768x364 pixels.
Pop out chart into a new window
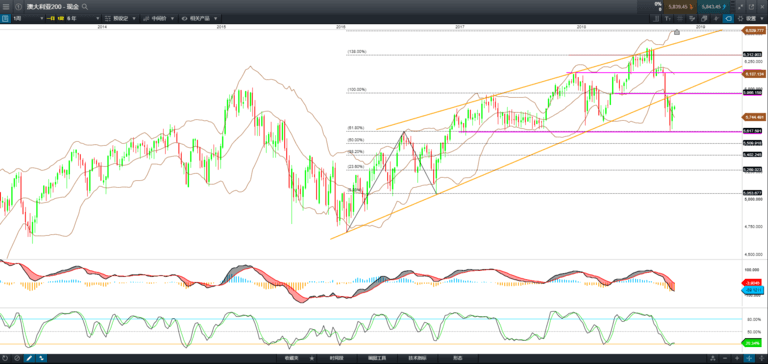751,7
